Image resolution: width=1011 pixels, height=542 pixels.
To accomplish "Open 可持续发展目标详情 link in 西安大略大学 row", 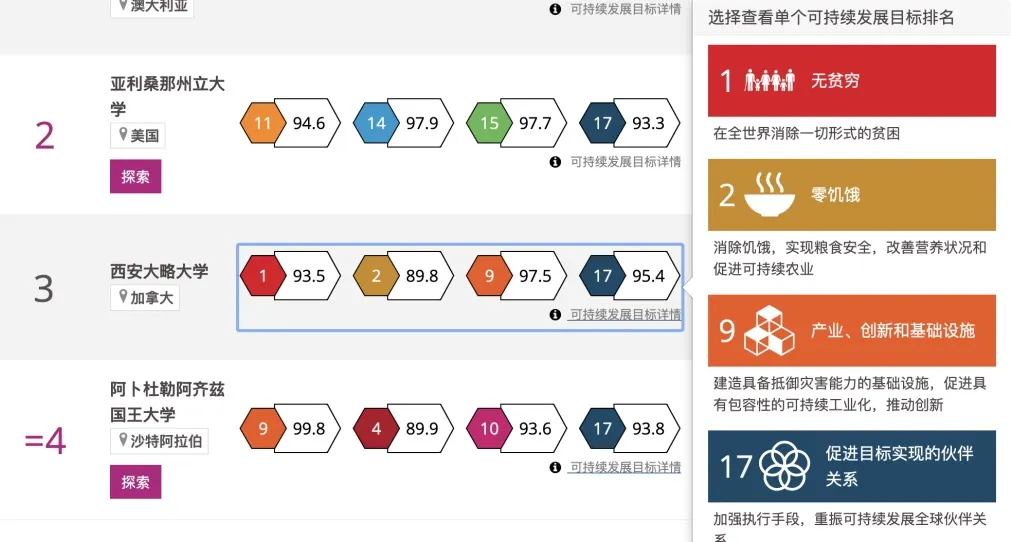I will [625, 315].
